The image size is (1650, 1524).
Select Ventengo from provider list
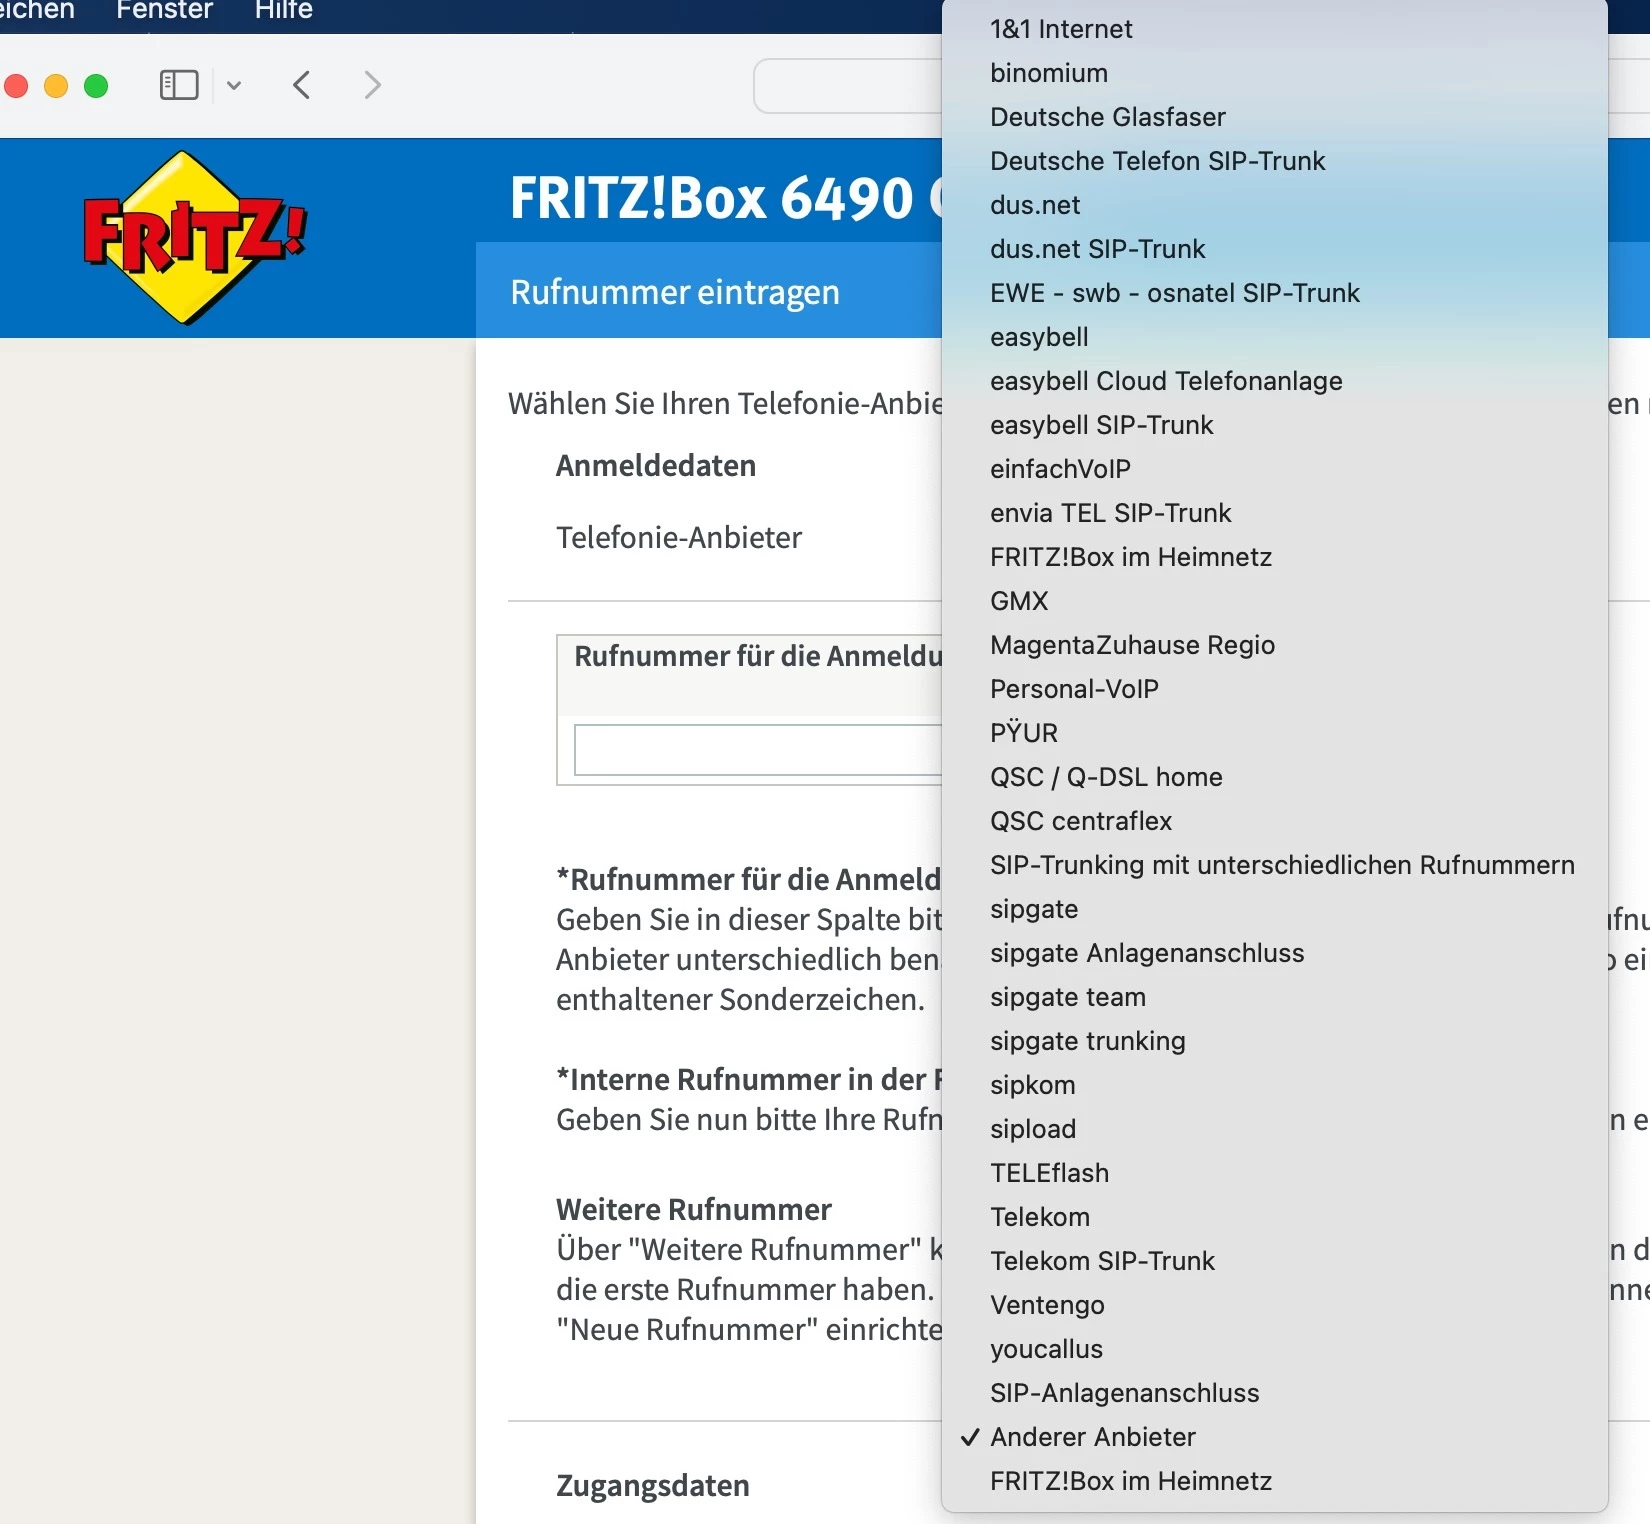pyautogui.click(x=1275, y=1305)
